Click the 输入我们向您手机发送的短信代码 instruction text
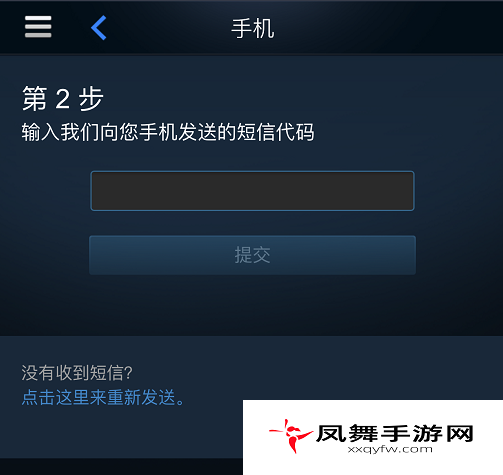The height and width of the screenshot is (475, 503). pos(168,132)
